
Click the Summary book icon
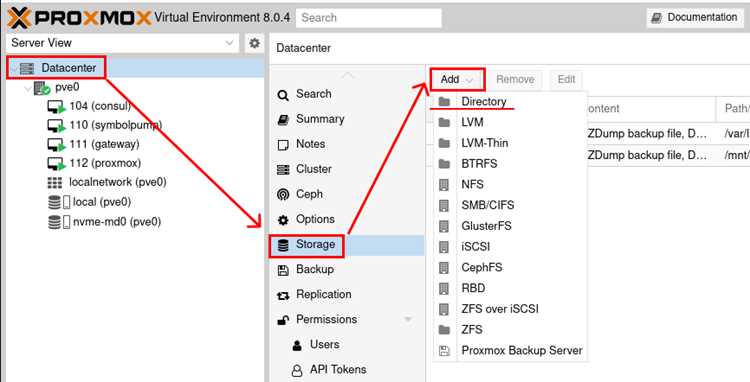(x=283, y=120)
